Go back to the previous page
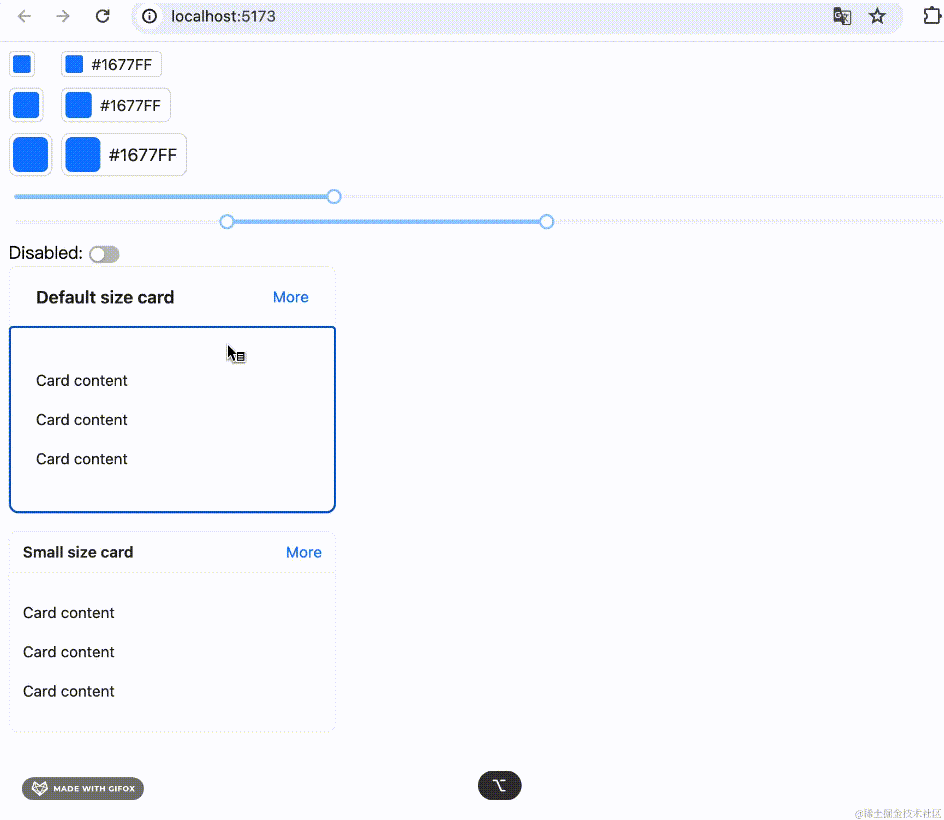Screen dimensions: 944x820 pyautogui.click(x=24, y=16)
